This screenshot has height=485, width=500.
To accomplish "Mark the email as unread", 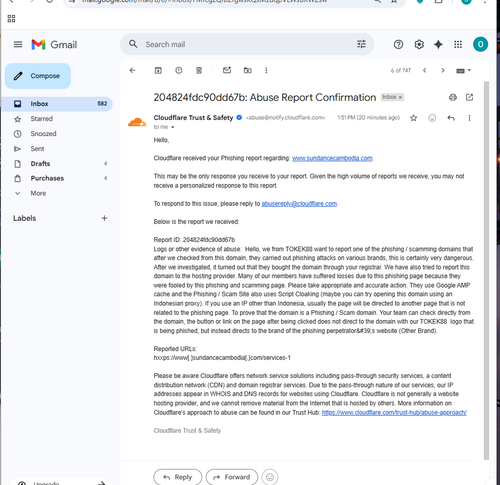I will [x=227, y=70].
